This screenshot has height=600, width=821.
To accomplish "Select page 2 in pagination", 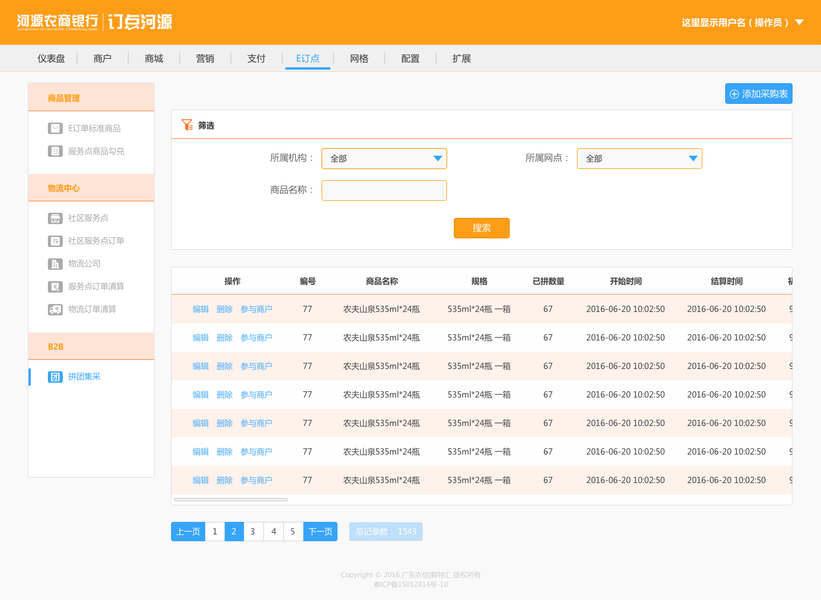I will (x=234, y=531).
